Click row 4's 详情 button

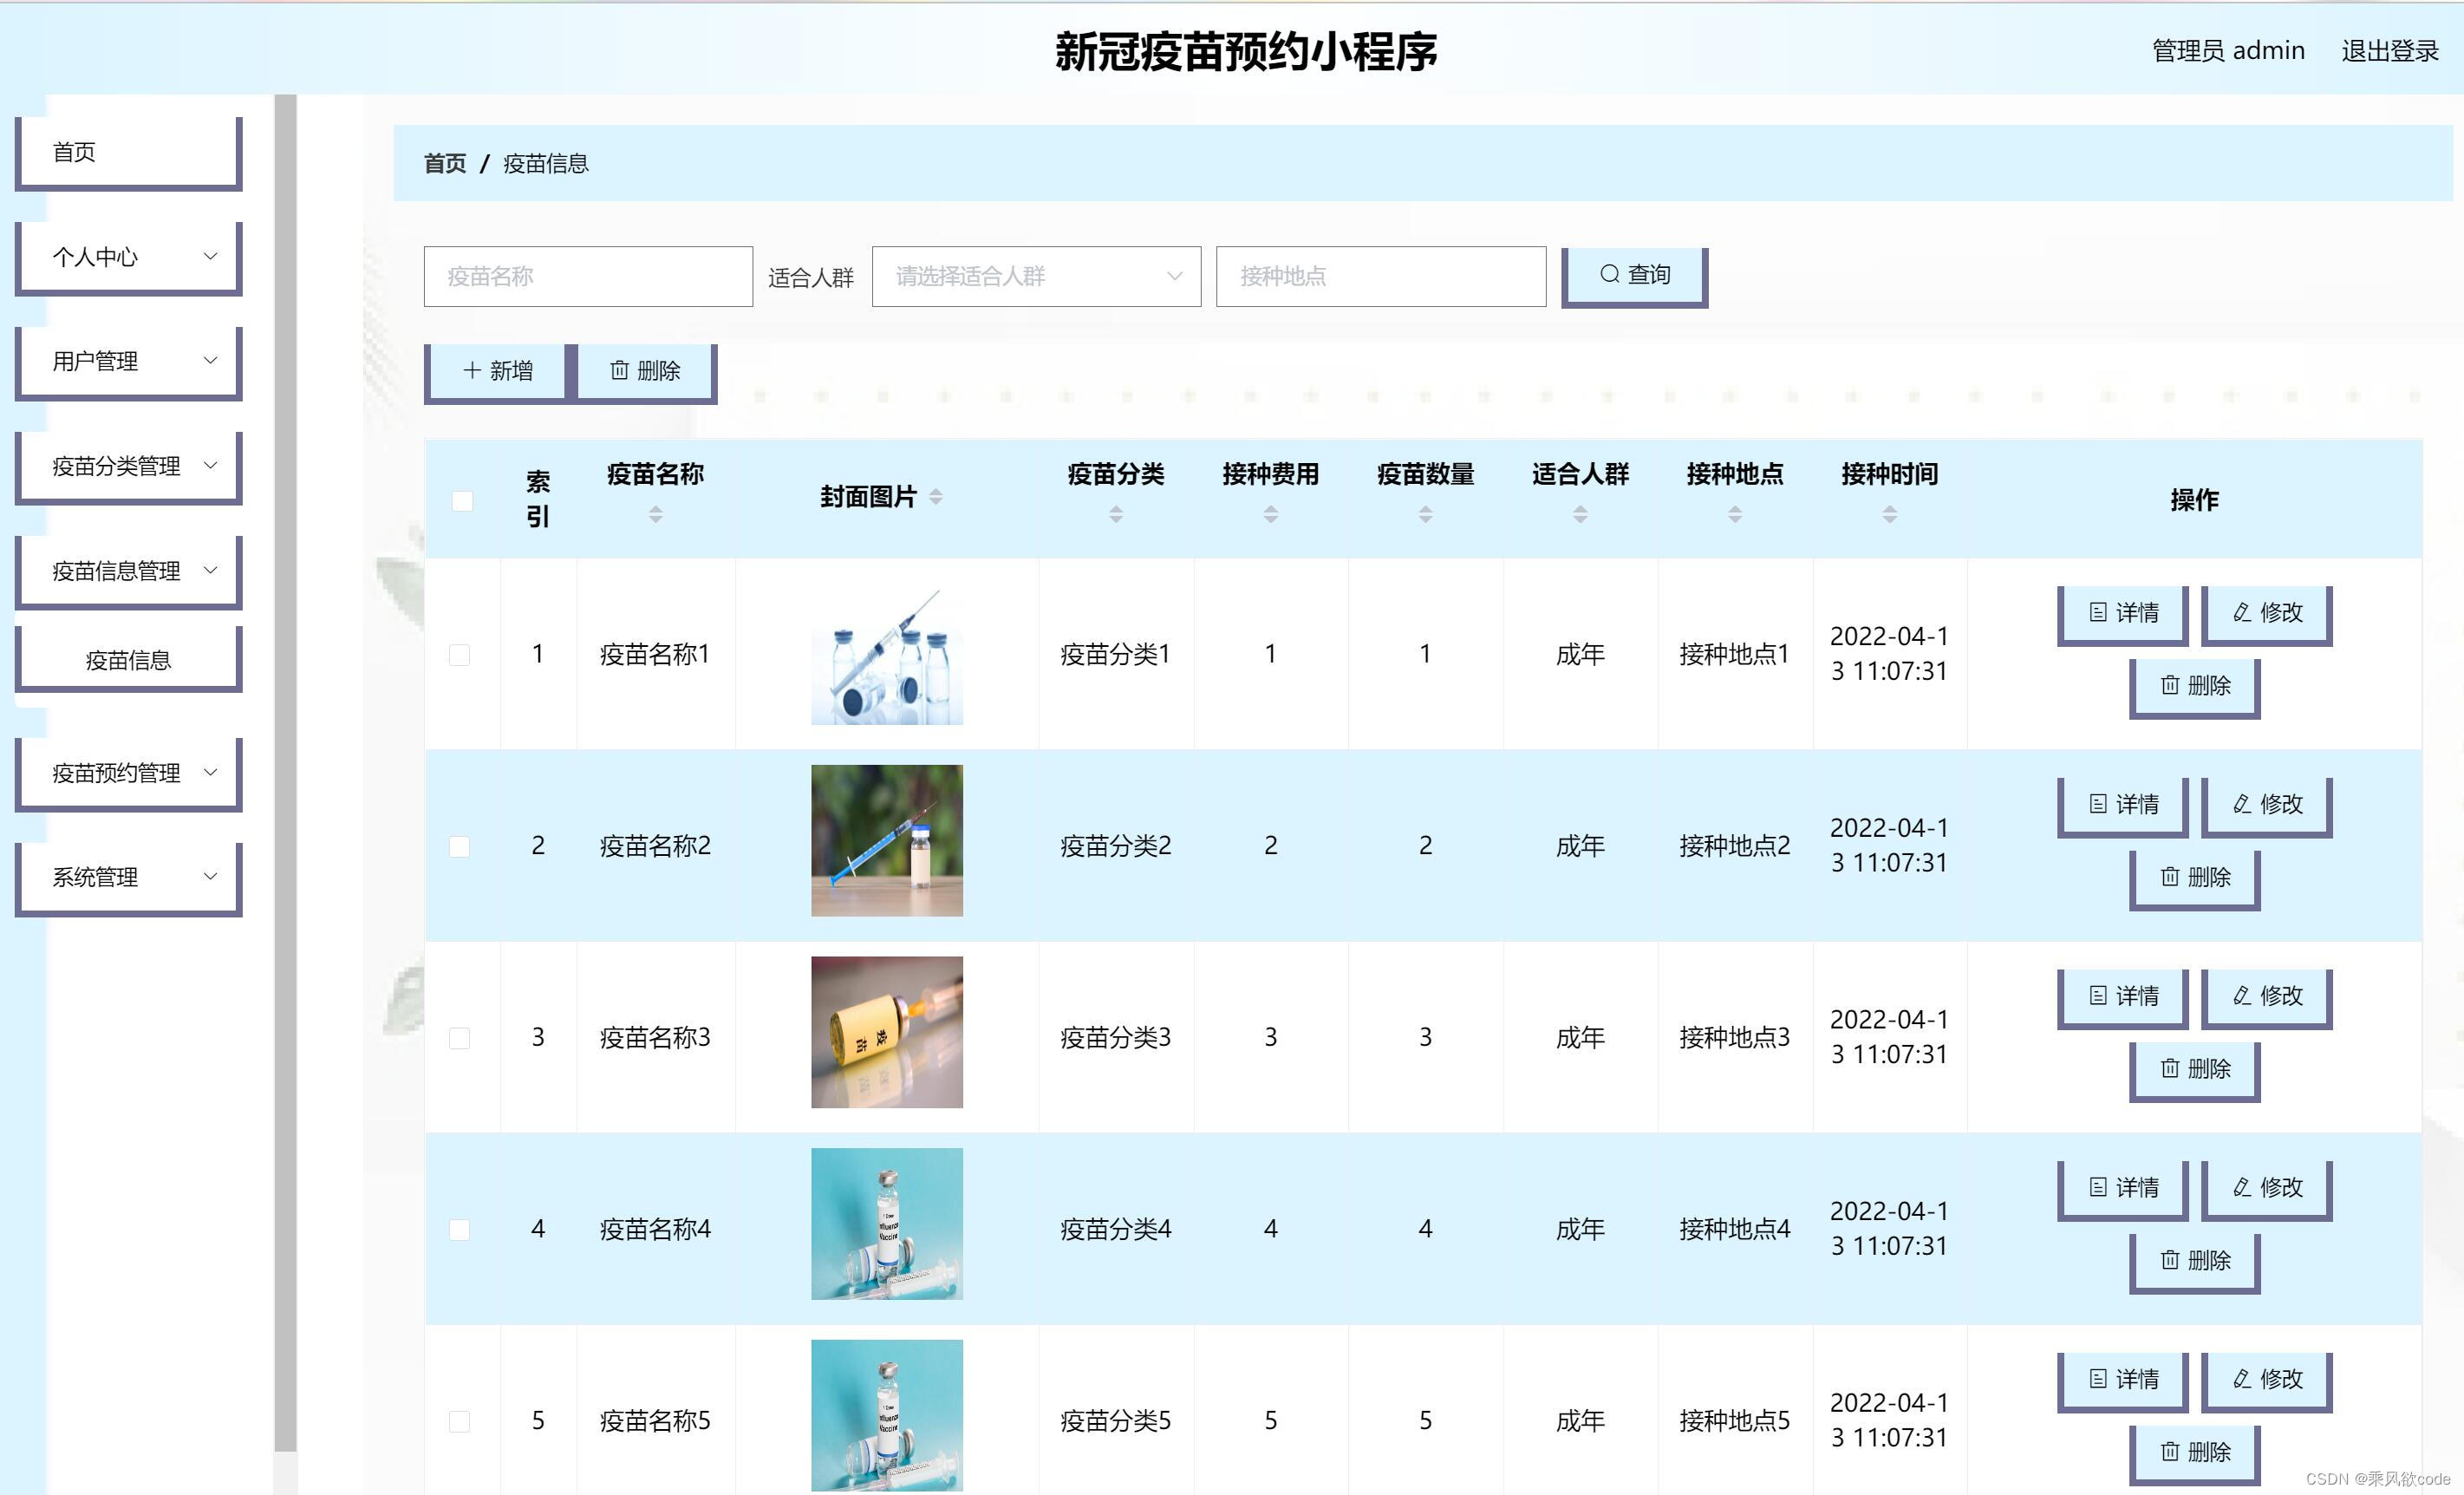[2122, 1187]
